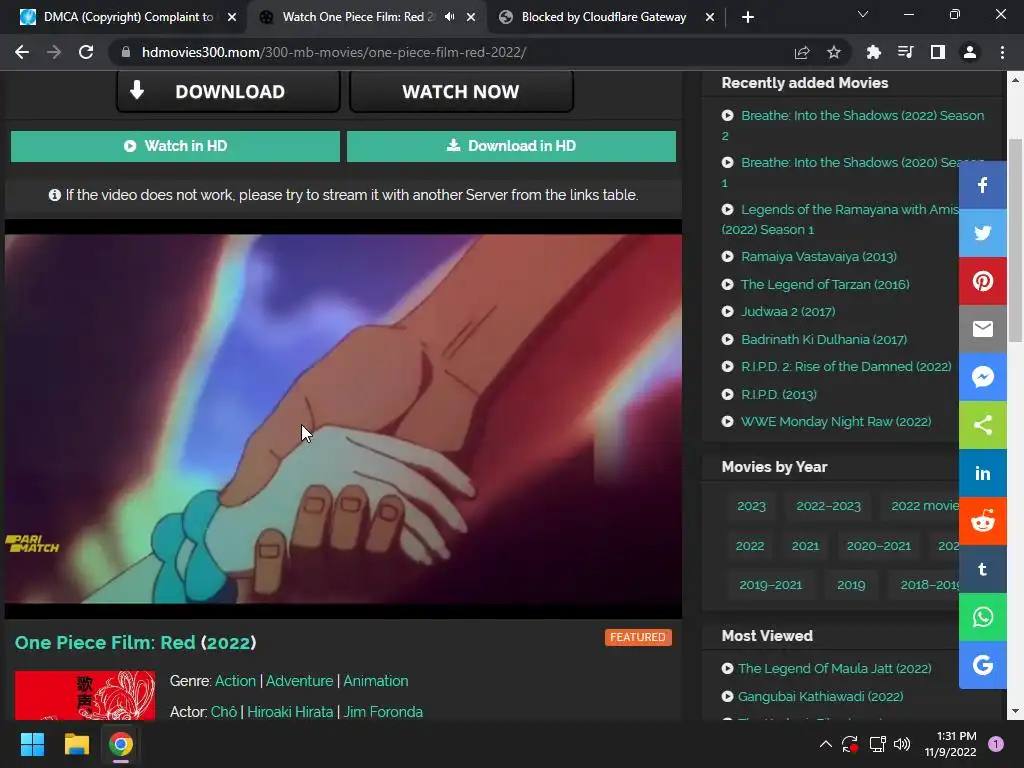Open the media control icon in toolbar
Screen dimensions: 1024x768
click(905, 52)
